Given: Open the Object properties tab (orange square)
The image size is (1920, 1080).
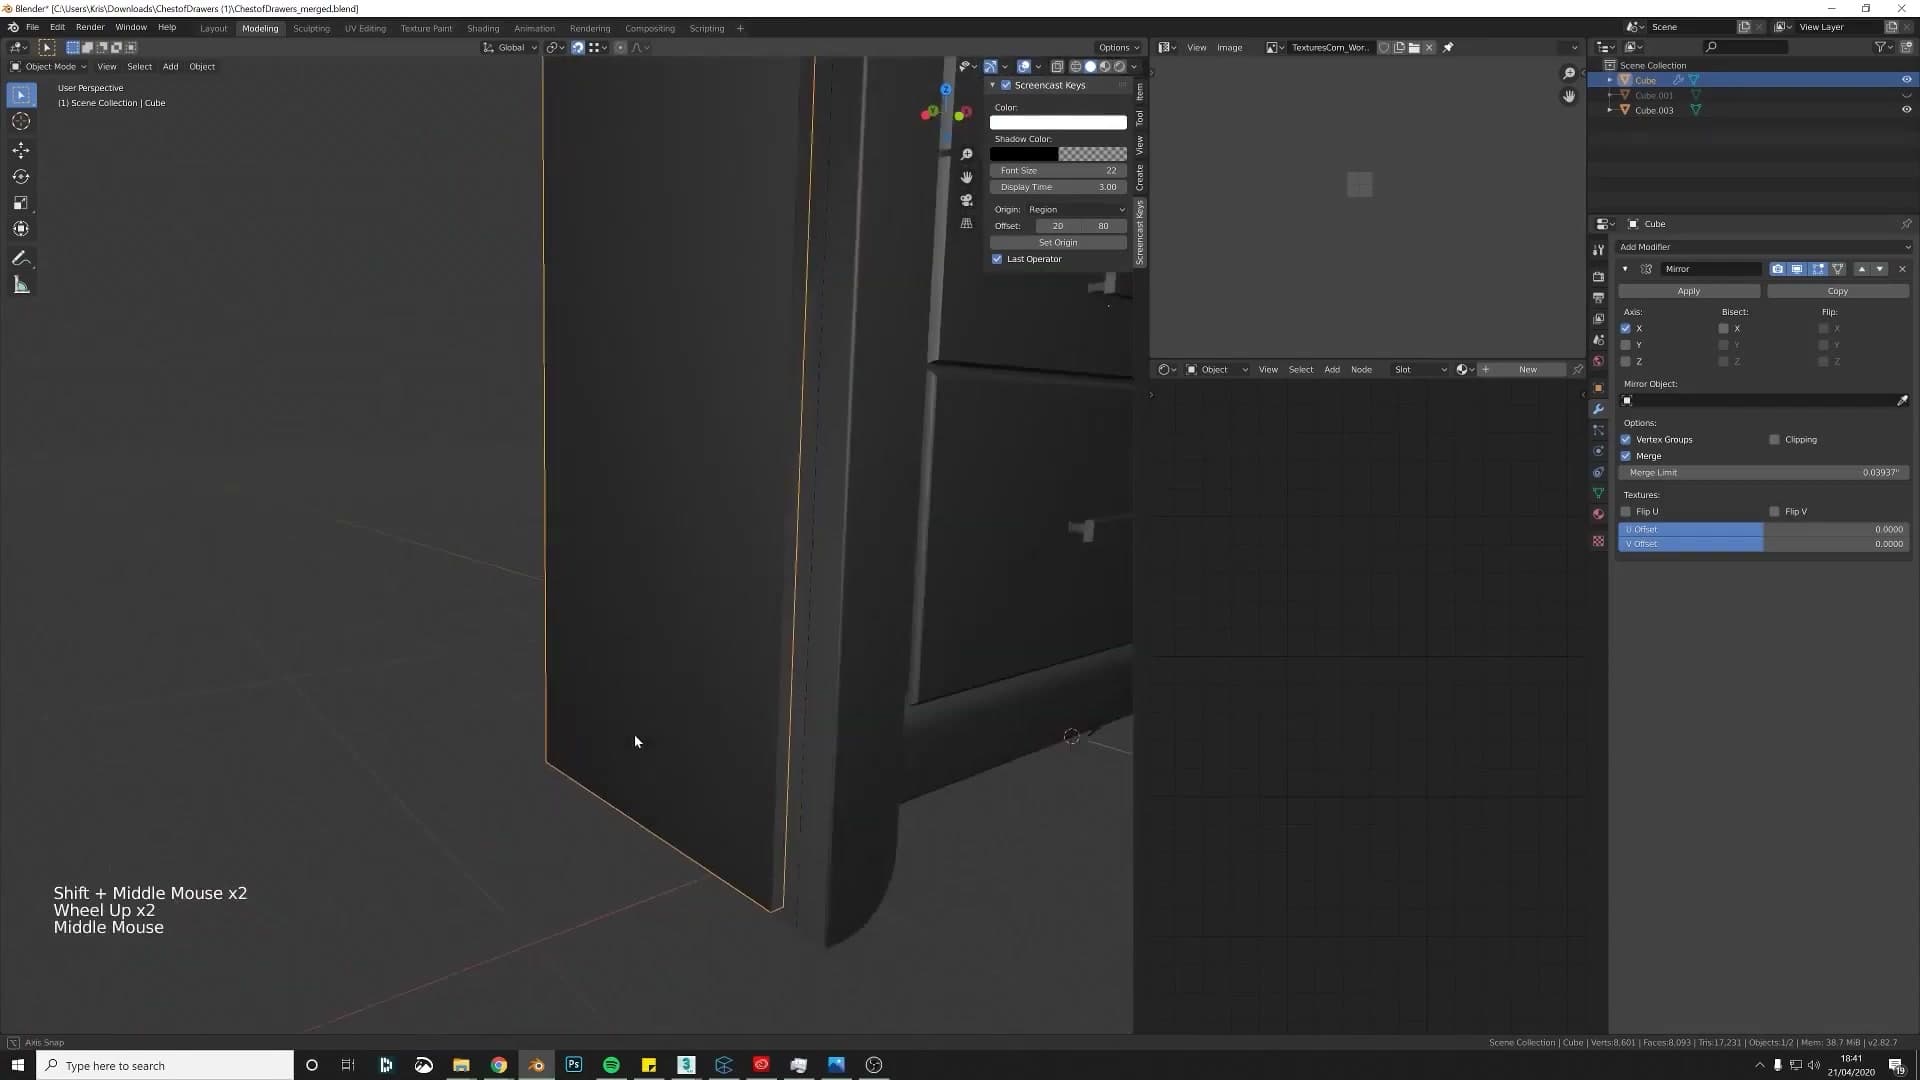Looking at the screenshot, I should click(1598, 388).
